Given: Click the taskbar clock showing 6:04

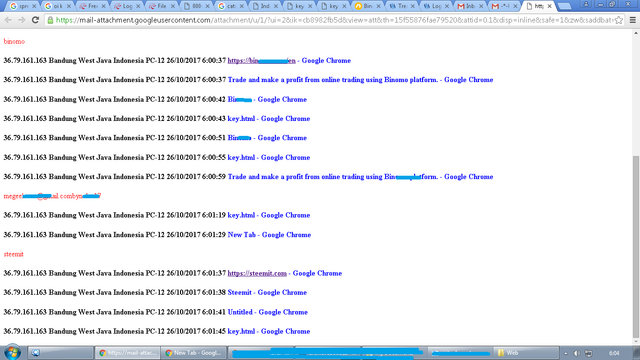Looking at the screenshot, I should point(614,353).
